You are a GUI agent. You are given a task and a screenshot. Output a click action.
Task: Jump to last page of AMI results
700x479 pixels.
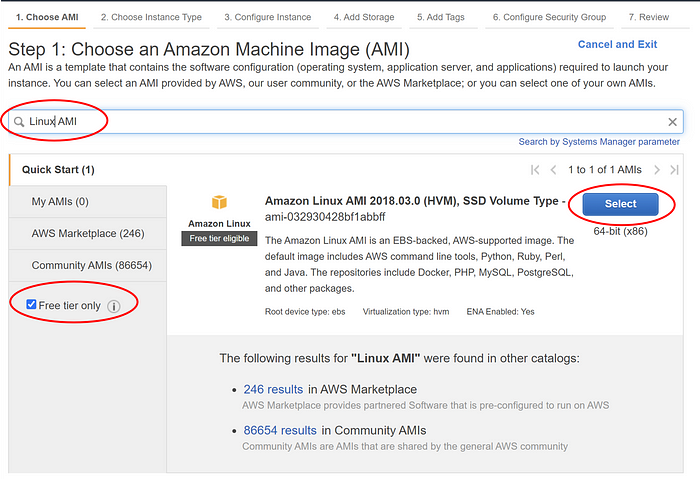tap(674, 170)
